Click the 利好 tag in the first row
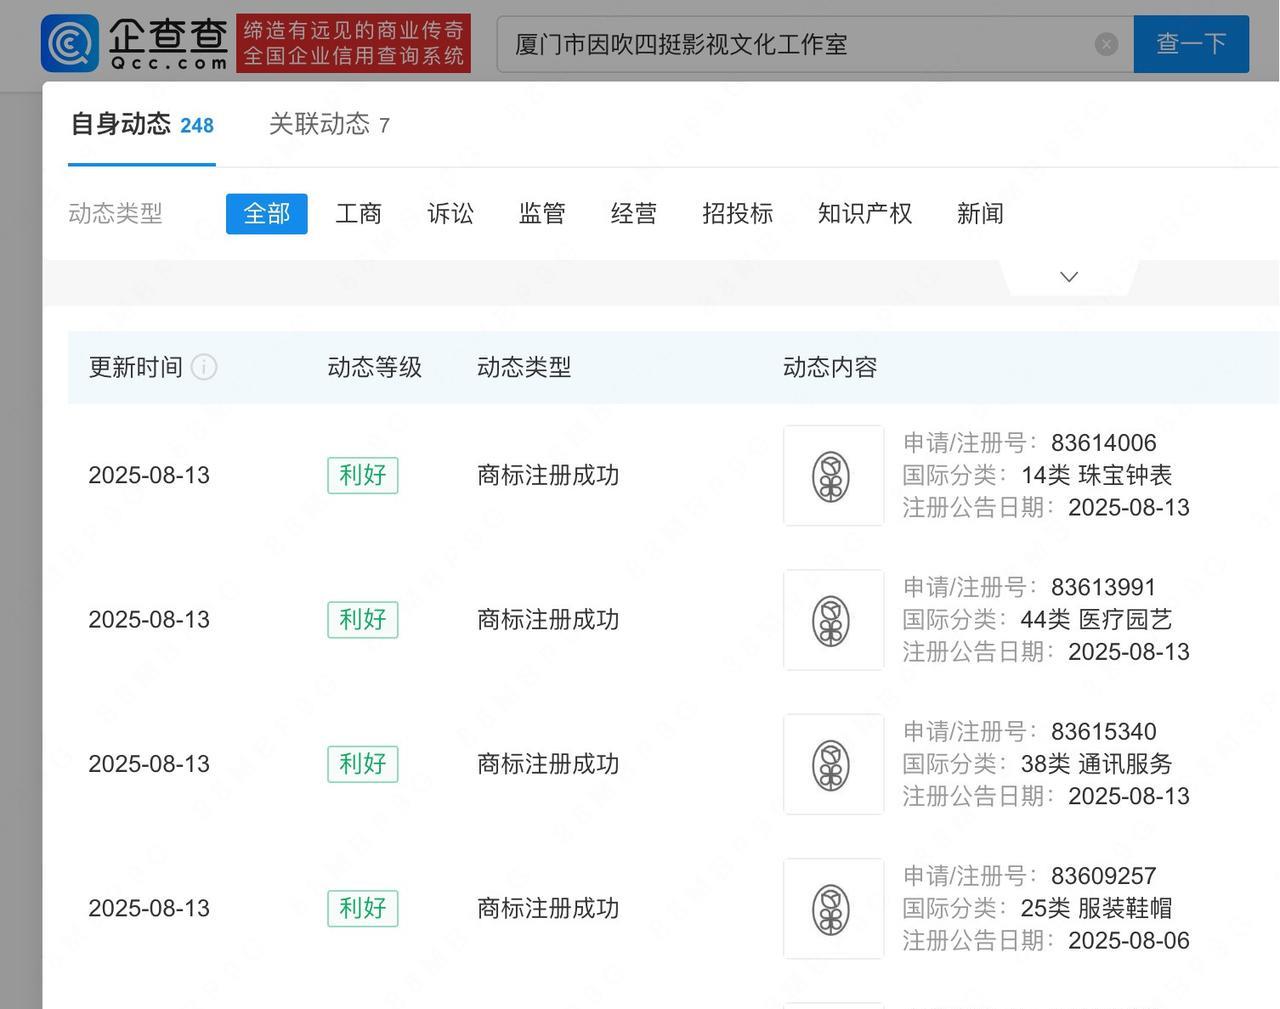The width and height of the screenshot is (1280, 1009). click(362, 475)
